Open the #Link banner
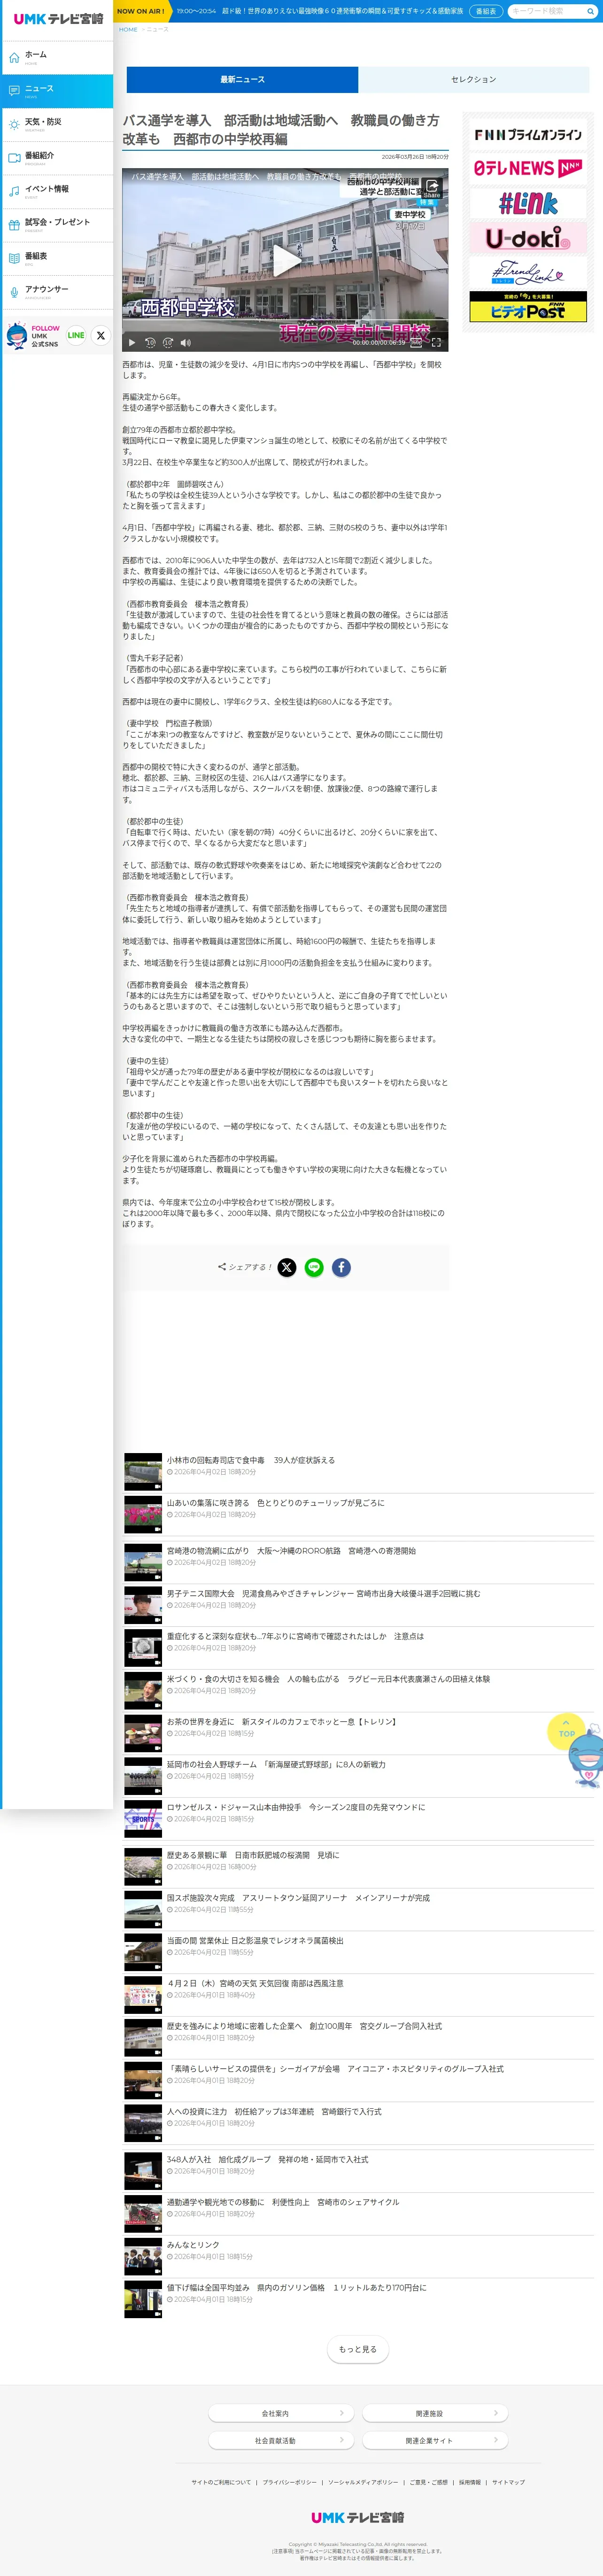The height and width of the screenshot is (2576, 603). click(x=528, y=204)
